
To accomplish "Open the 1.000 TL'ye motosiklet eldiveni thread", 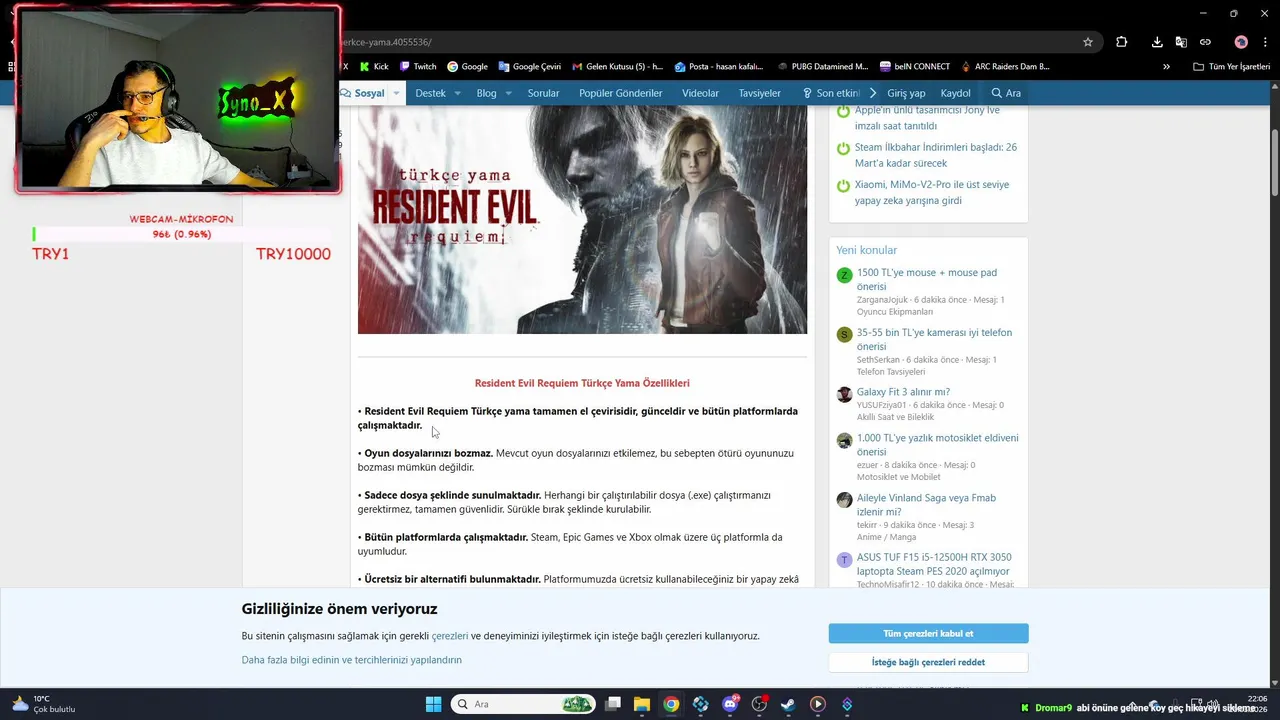I will tap(937, 445).
